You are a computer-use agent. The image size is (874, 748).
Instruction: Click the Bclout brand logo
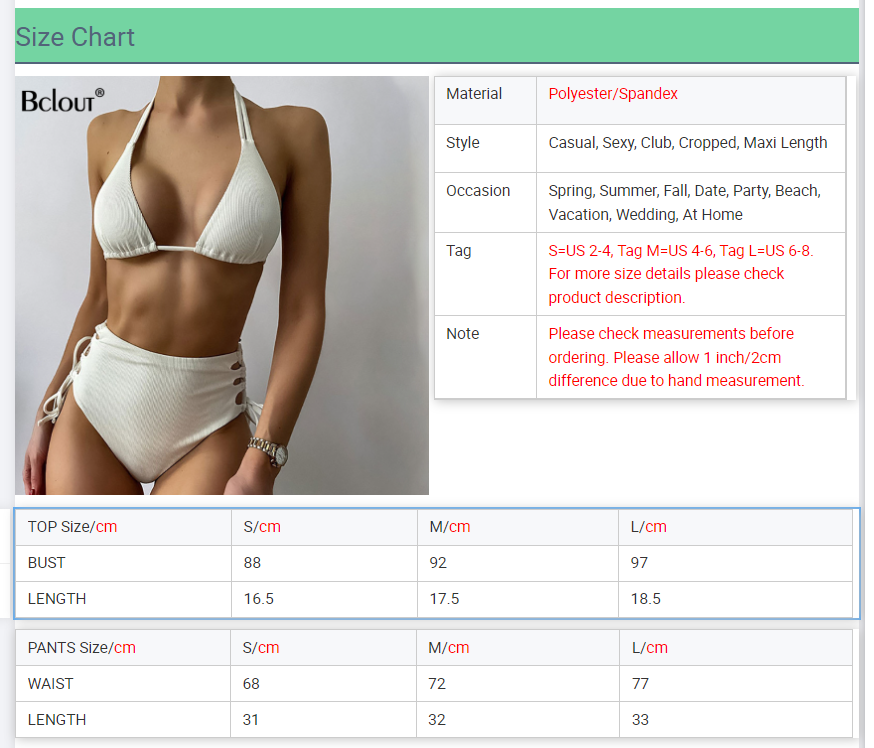pos(62,100)
